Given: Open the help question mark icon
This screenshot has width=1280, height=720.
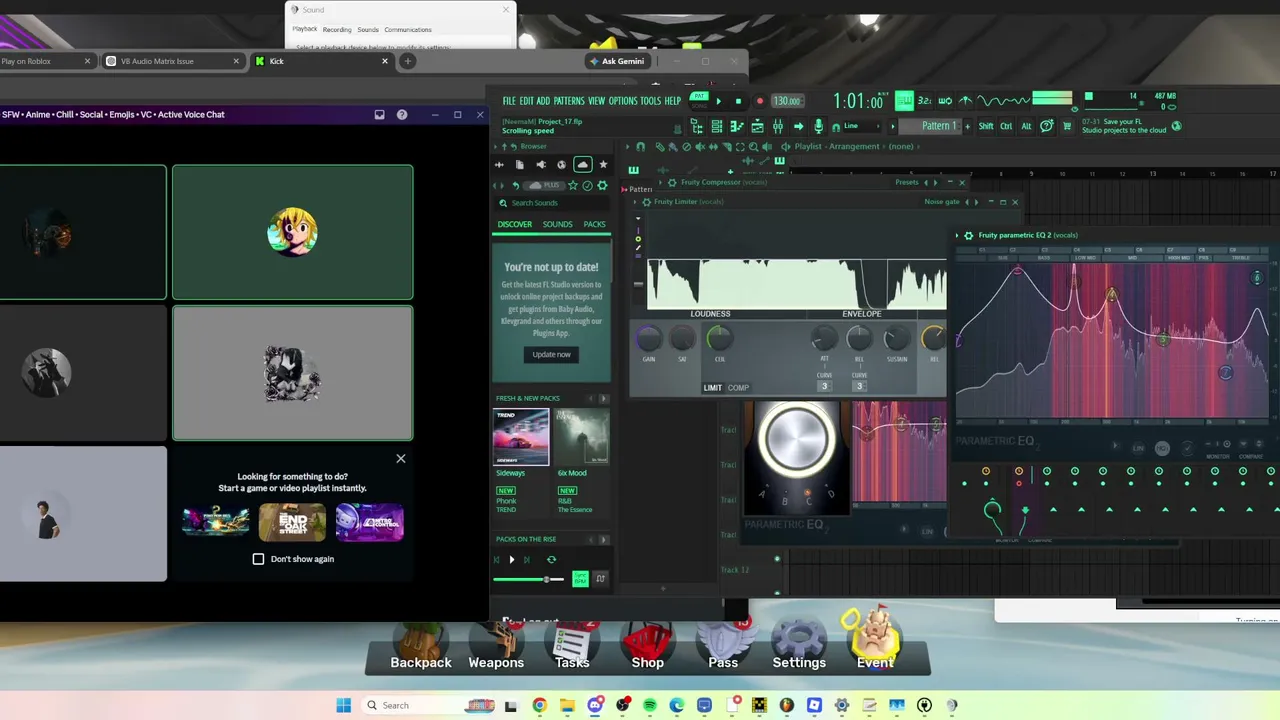Looking at the screenshot, I should (1046, 126).
